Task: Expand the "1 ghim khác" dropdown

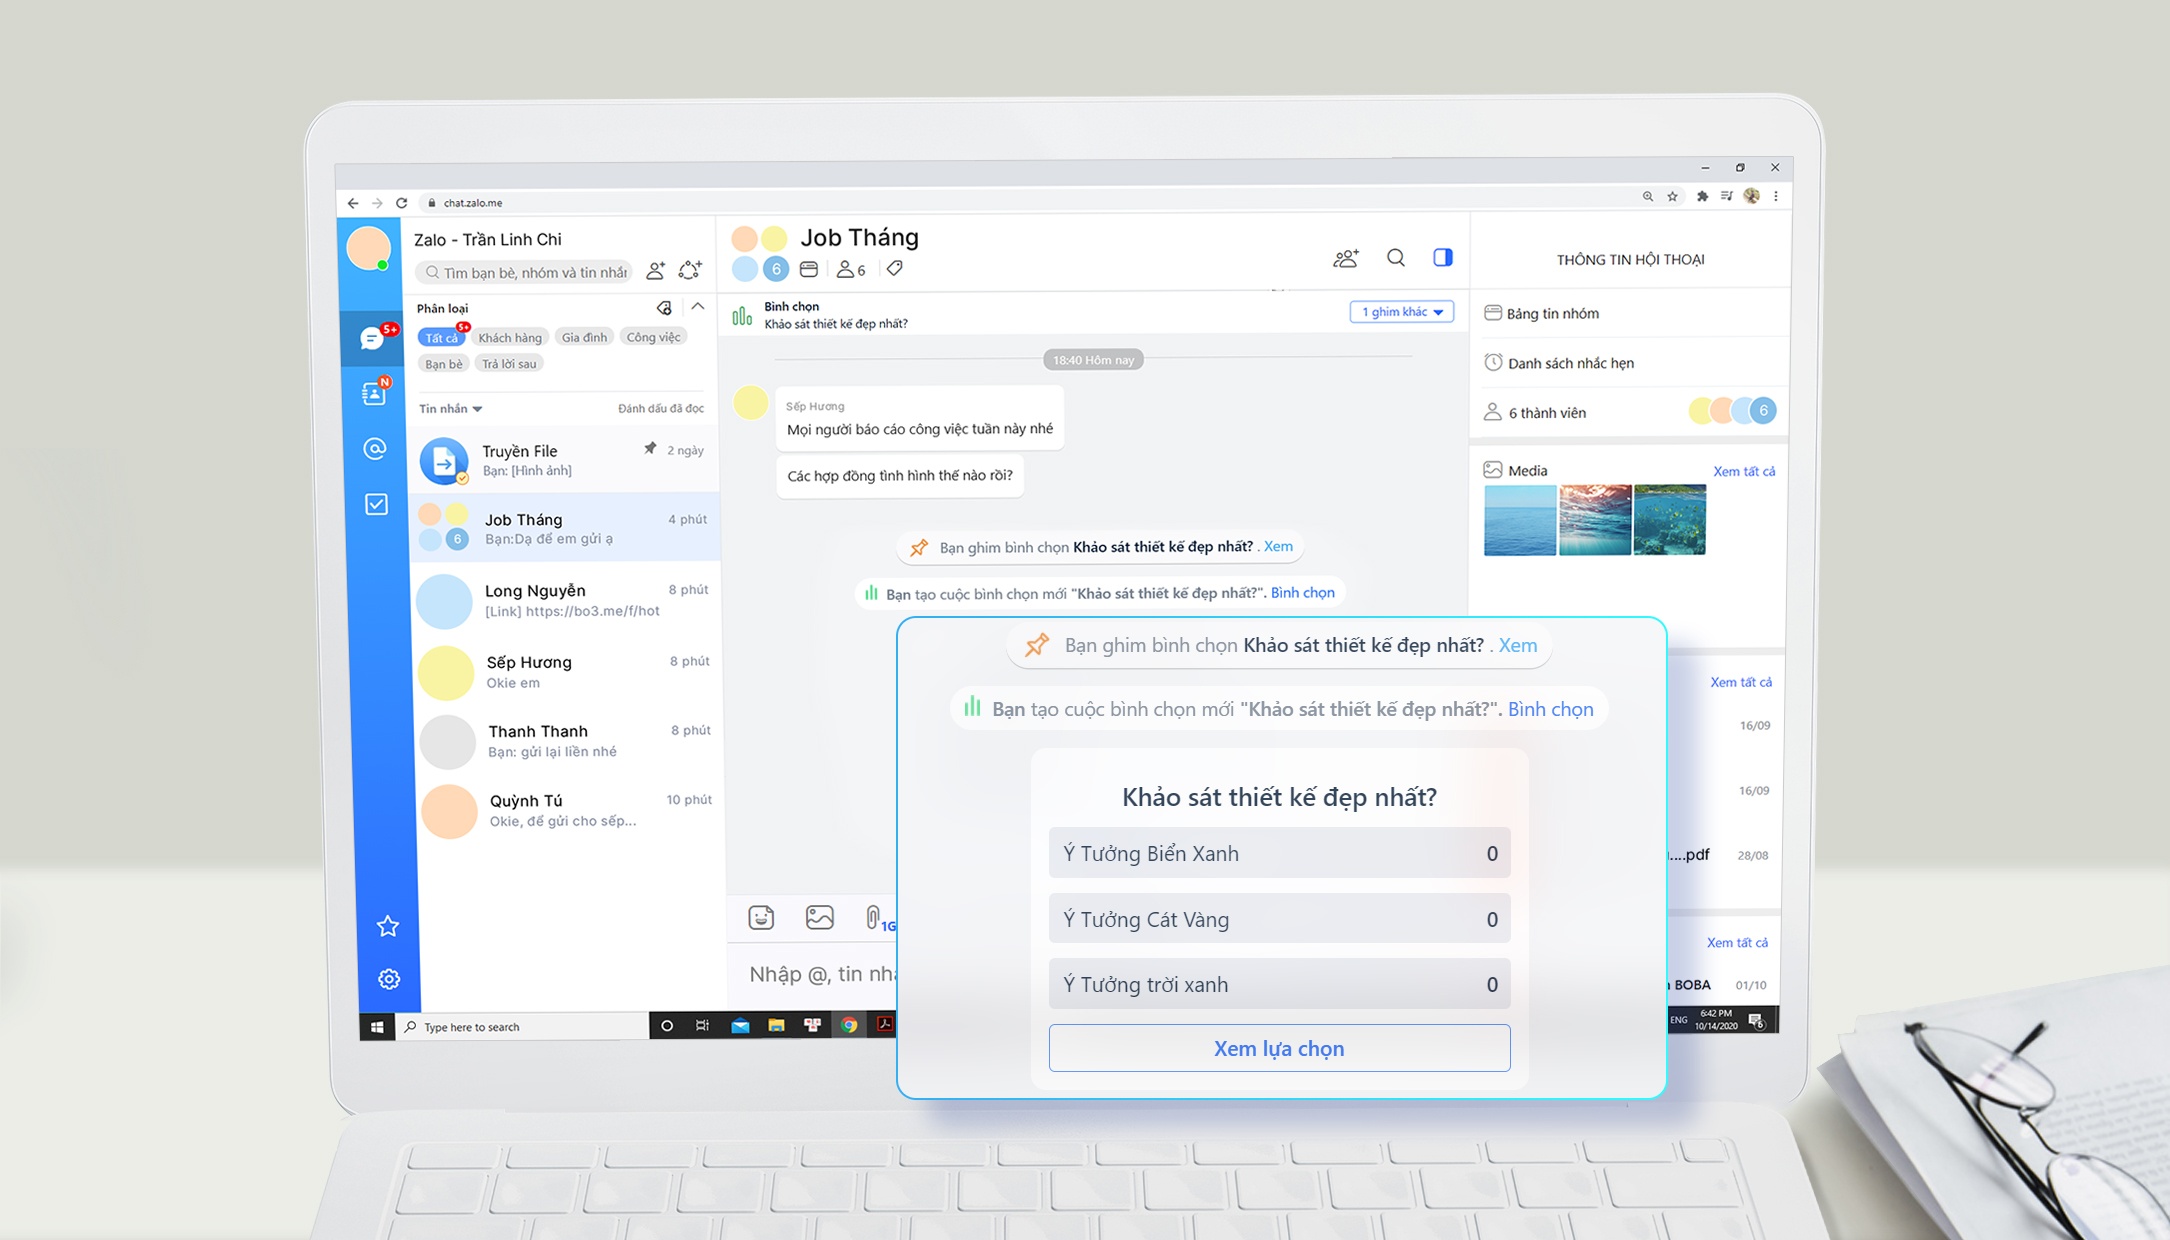Action: (1401, 312)
